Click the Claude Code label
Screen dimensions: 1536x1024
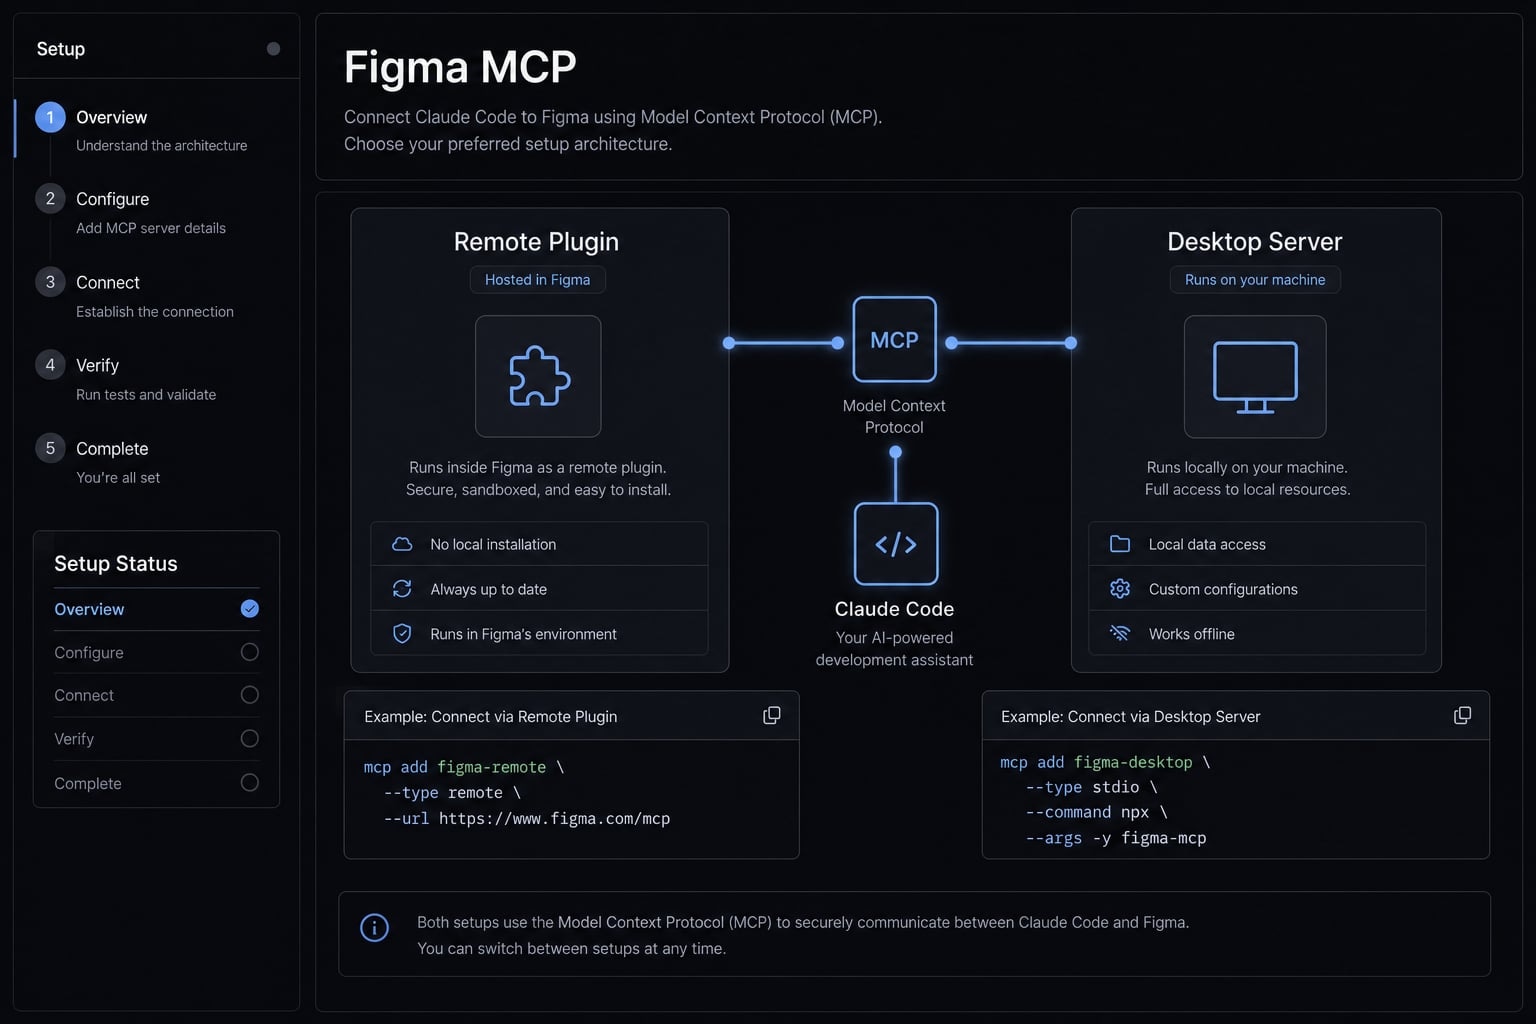coord(895,609)
